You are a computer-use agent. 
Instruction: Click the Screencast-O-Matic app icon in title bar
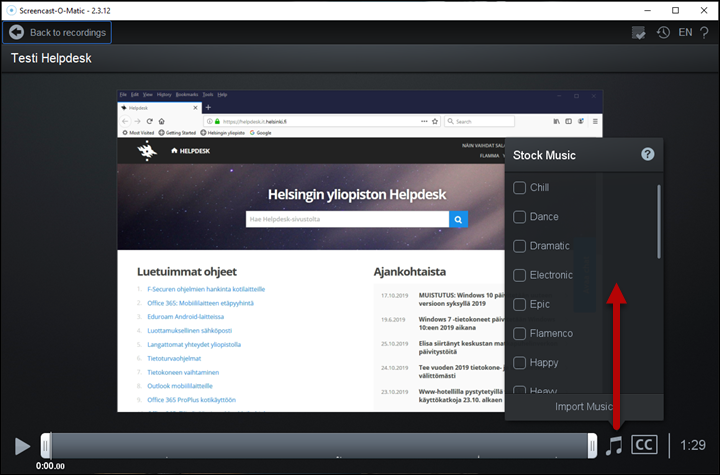coord(11,10)
